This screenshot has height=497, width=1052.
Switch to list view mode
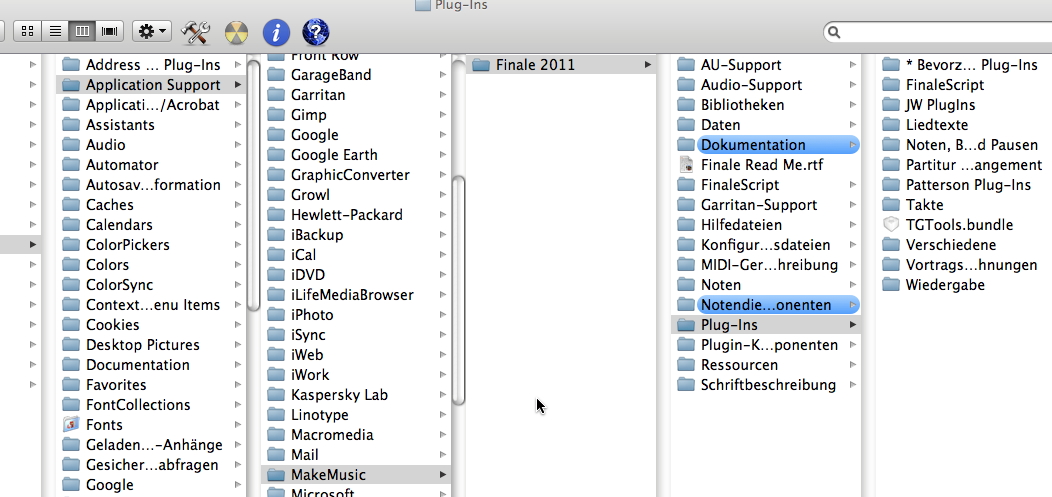pyautogui.click(x=55, y=32)
